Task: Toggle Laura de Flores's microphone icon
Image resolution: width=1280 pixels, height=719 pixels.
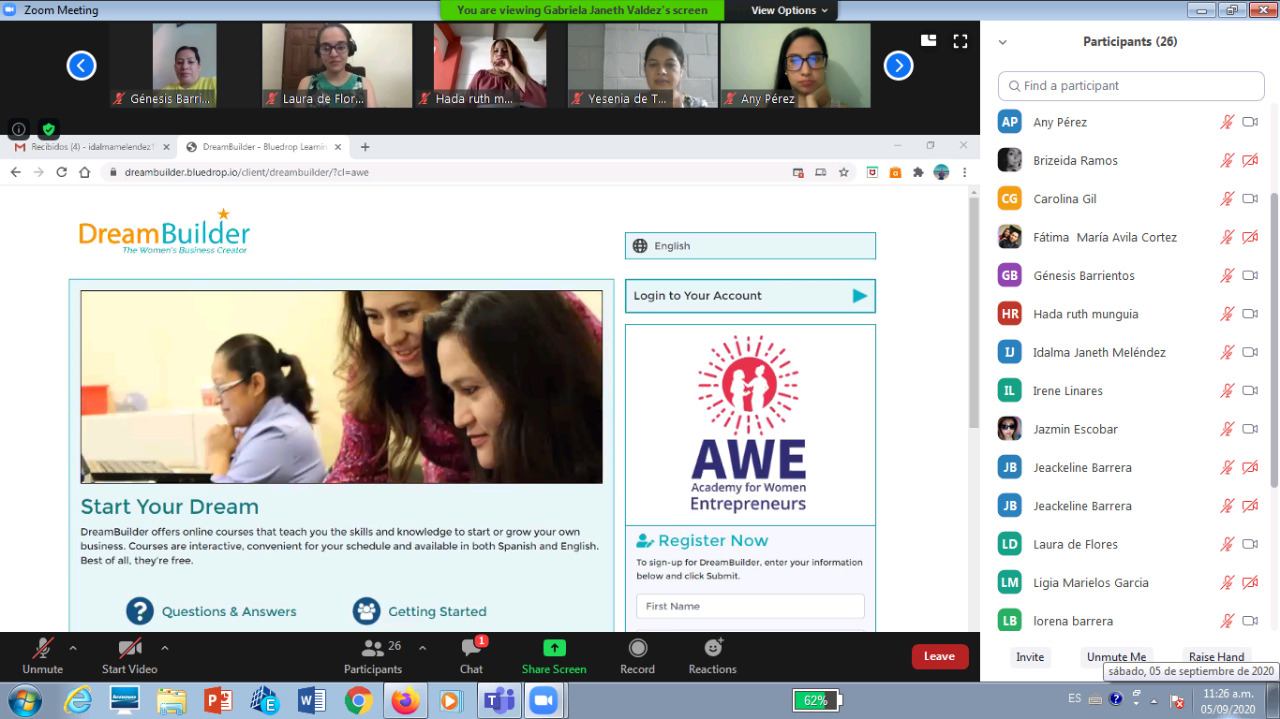Action: (1227, 544)
